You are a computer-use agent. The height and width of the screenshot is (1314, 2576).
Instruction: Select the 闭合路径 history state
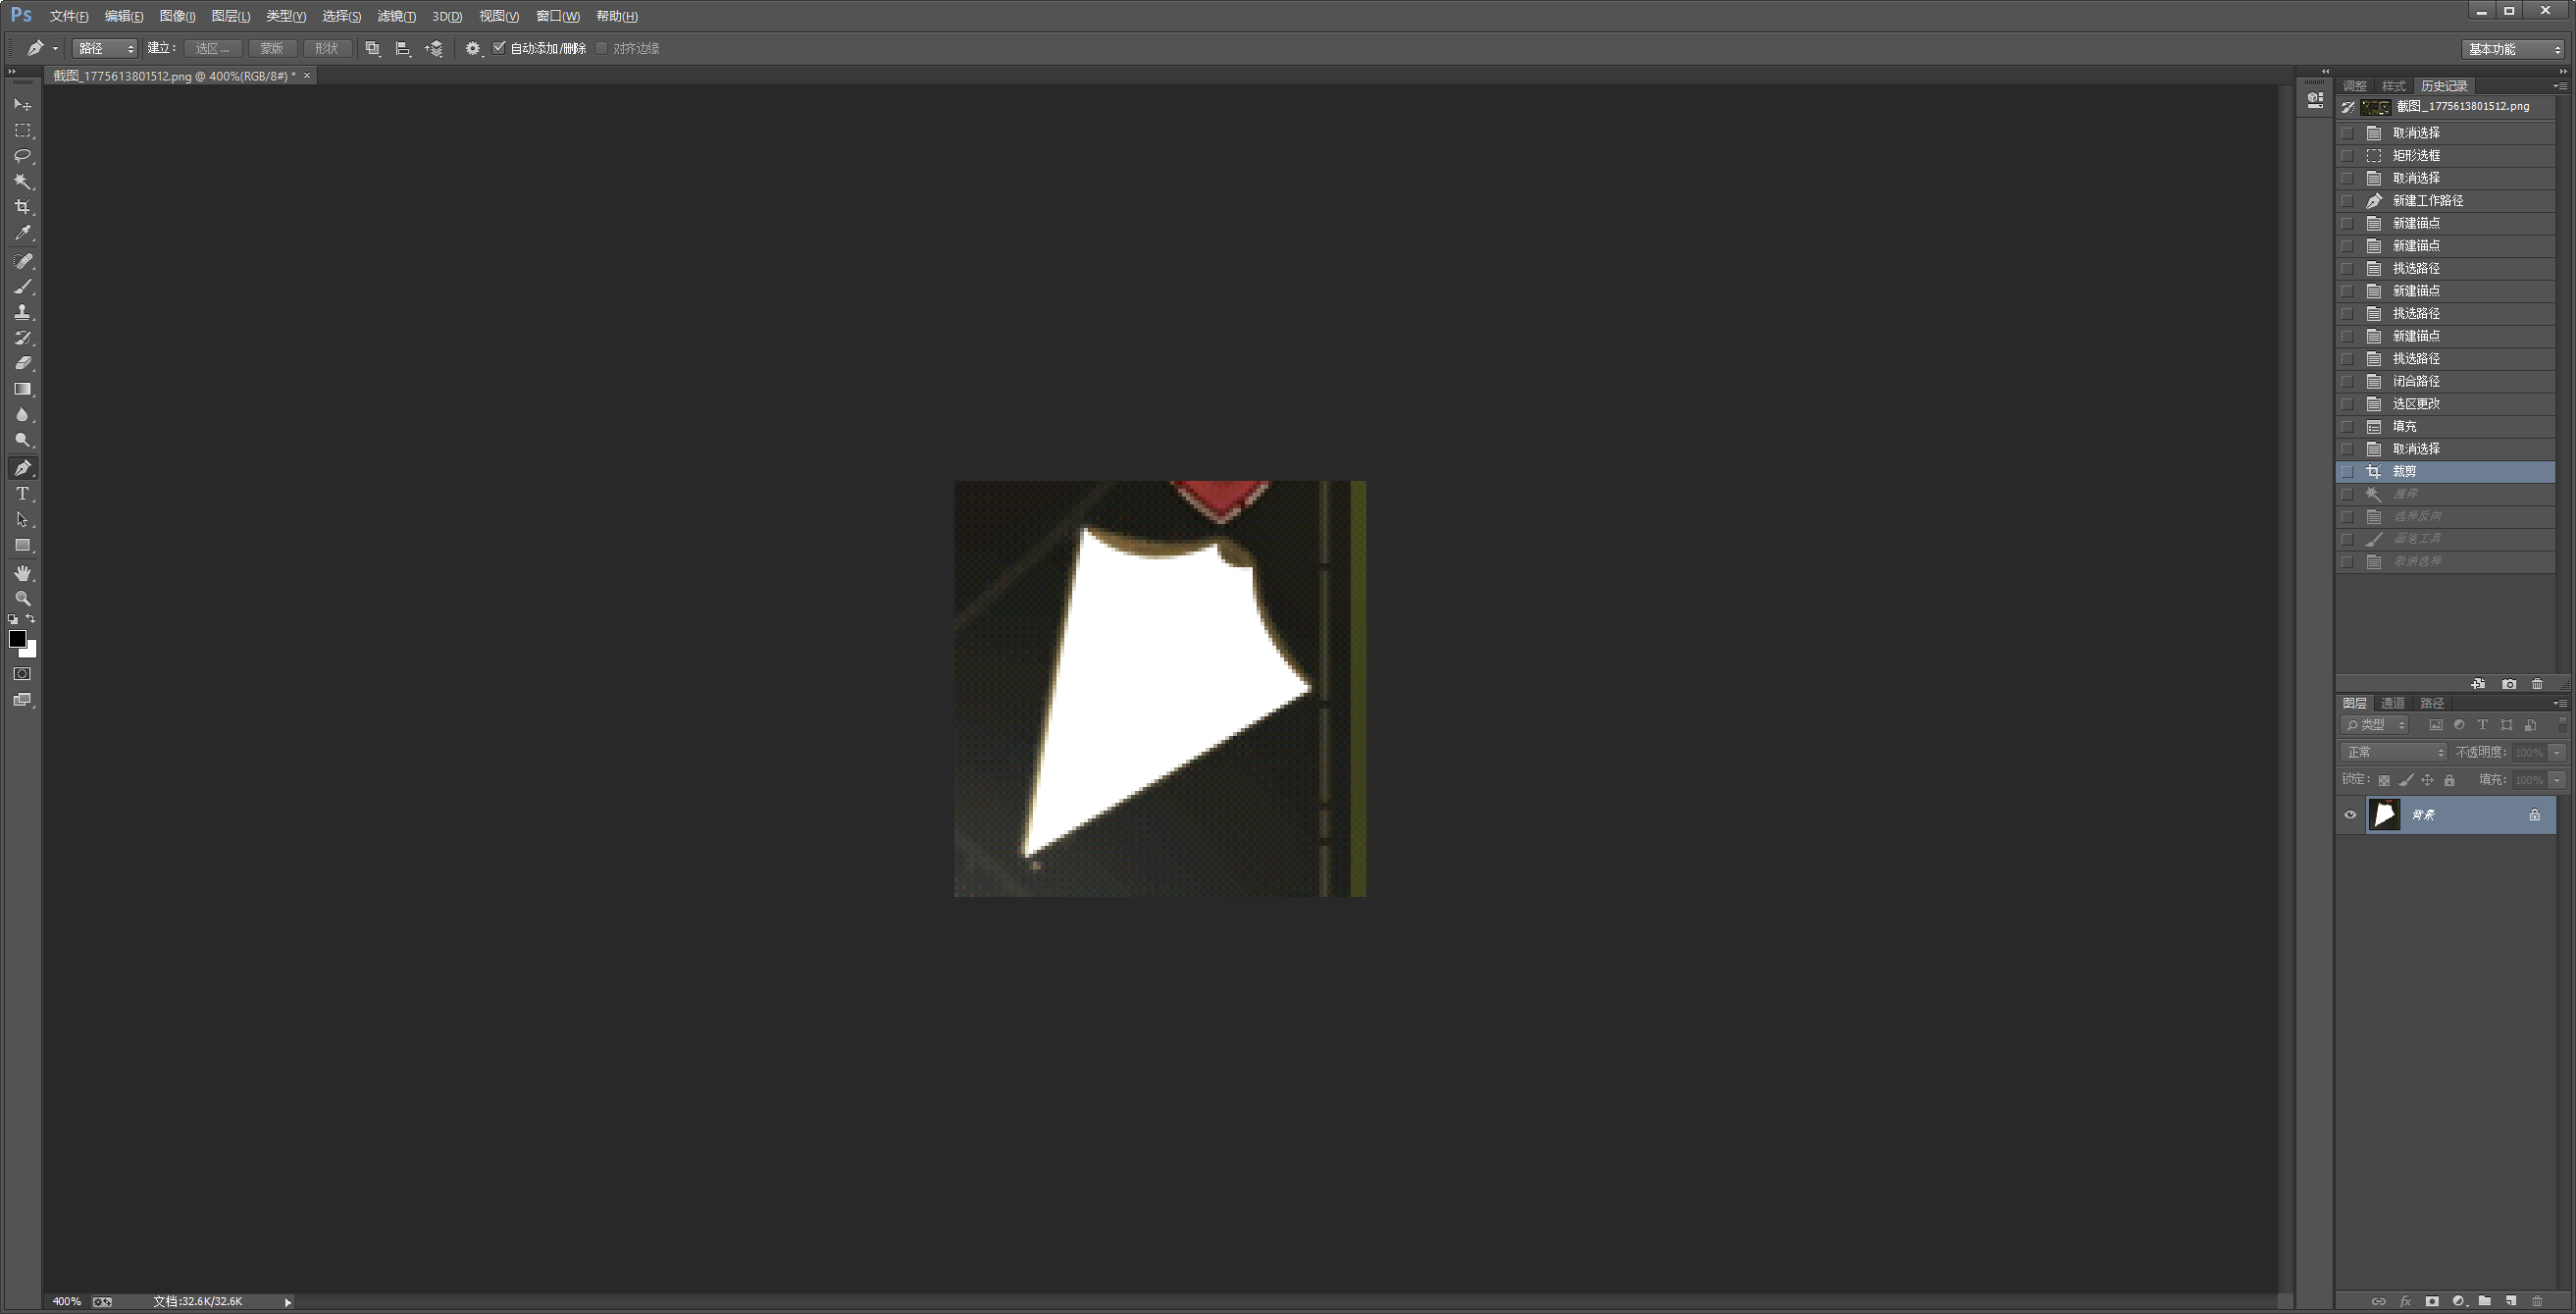click(2416, 381)
